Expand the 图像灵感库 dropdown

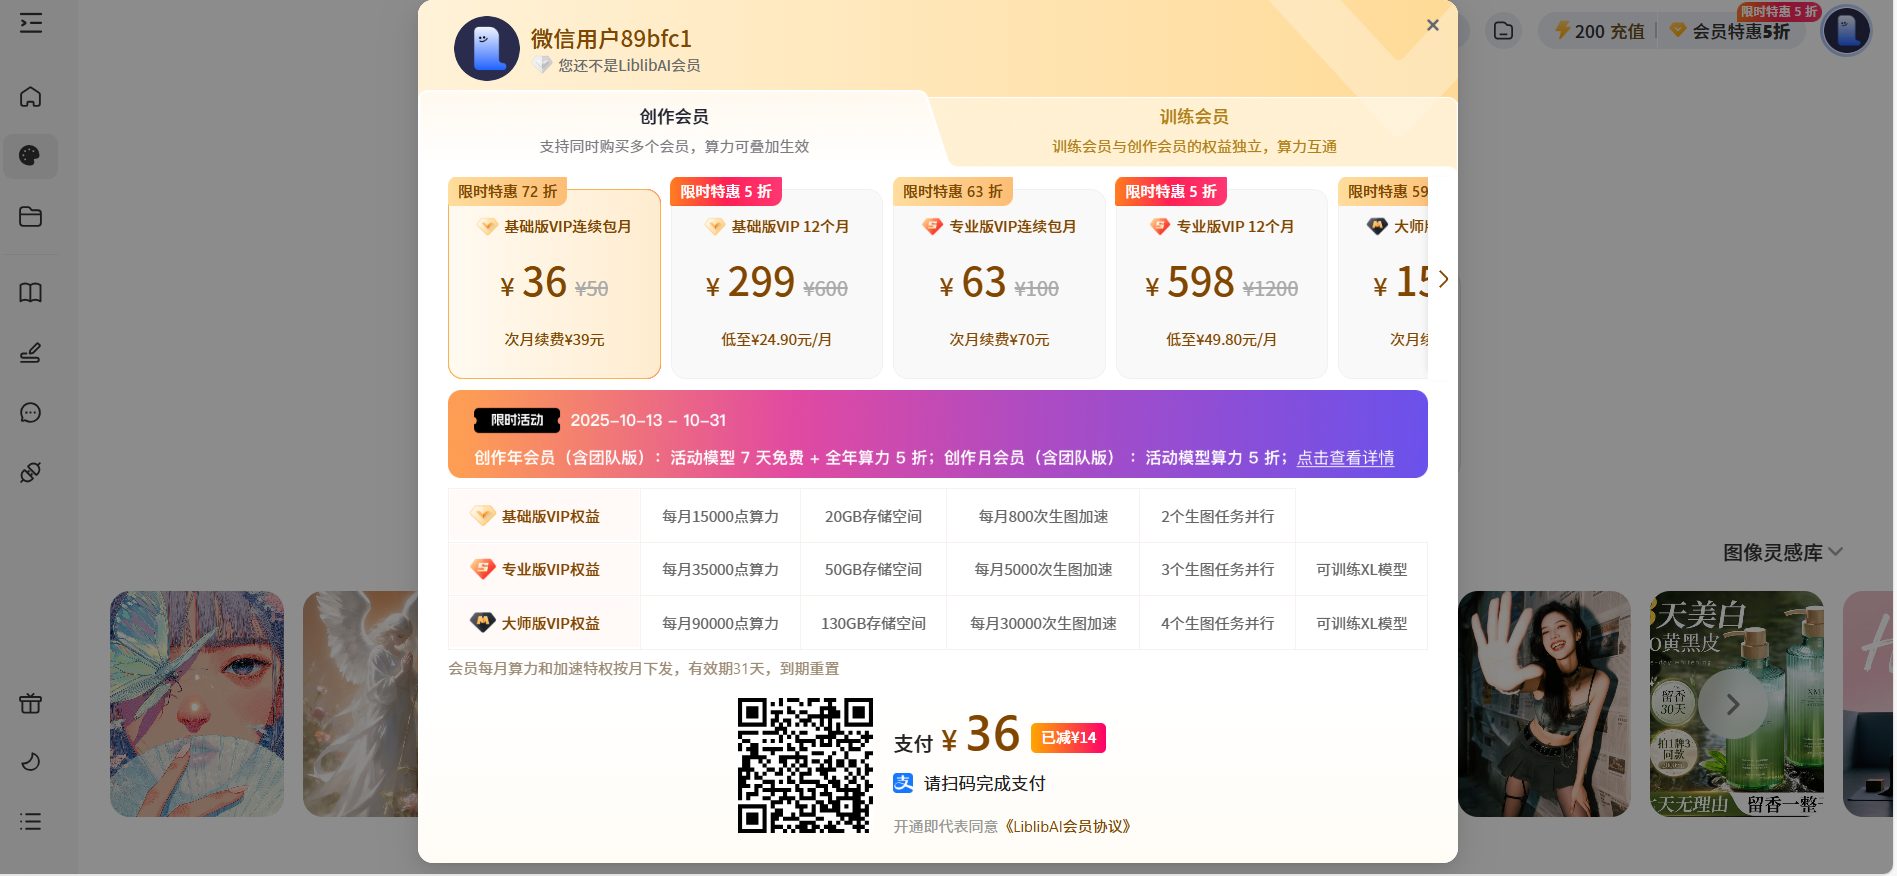[x=1782, y=552]
